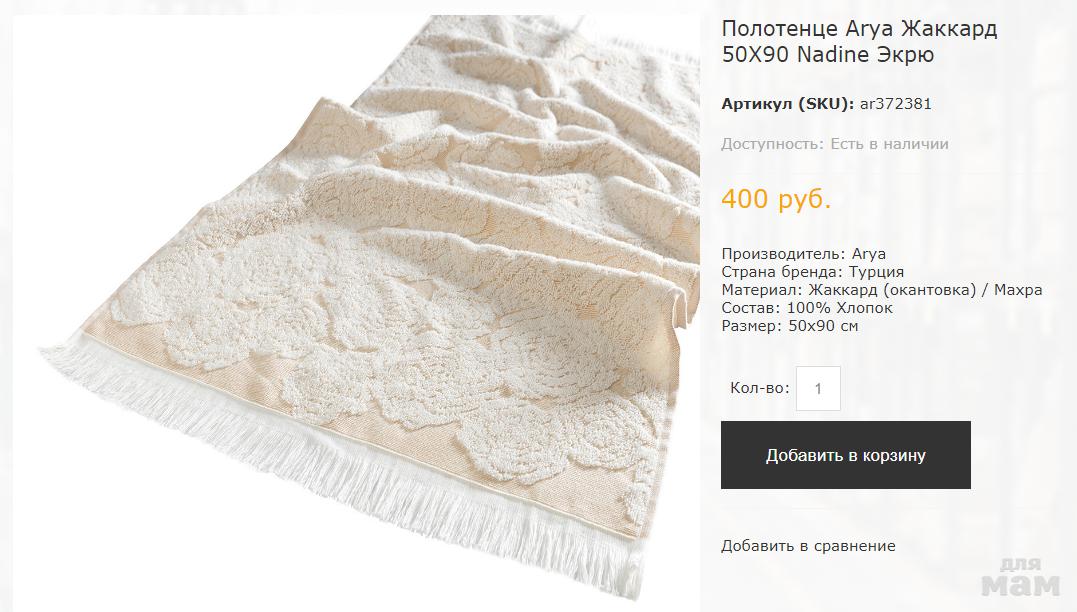The width and height of the screenshot is (1077, 612).
Task: Select the SKU code ar372381
Action: (896, 104)
